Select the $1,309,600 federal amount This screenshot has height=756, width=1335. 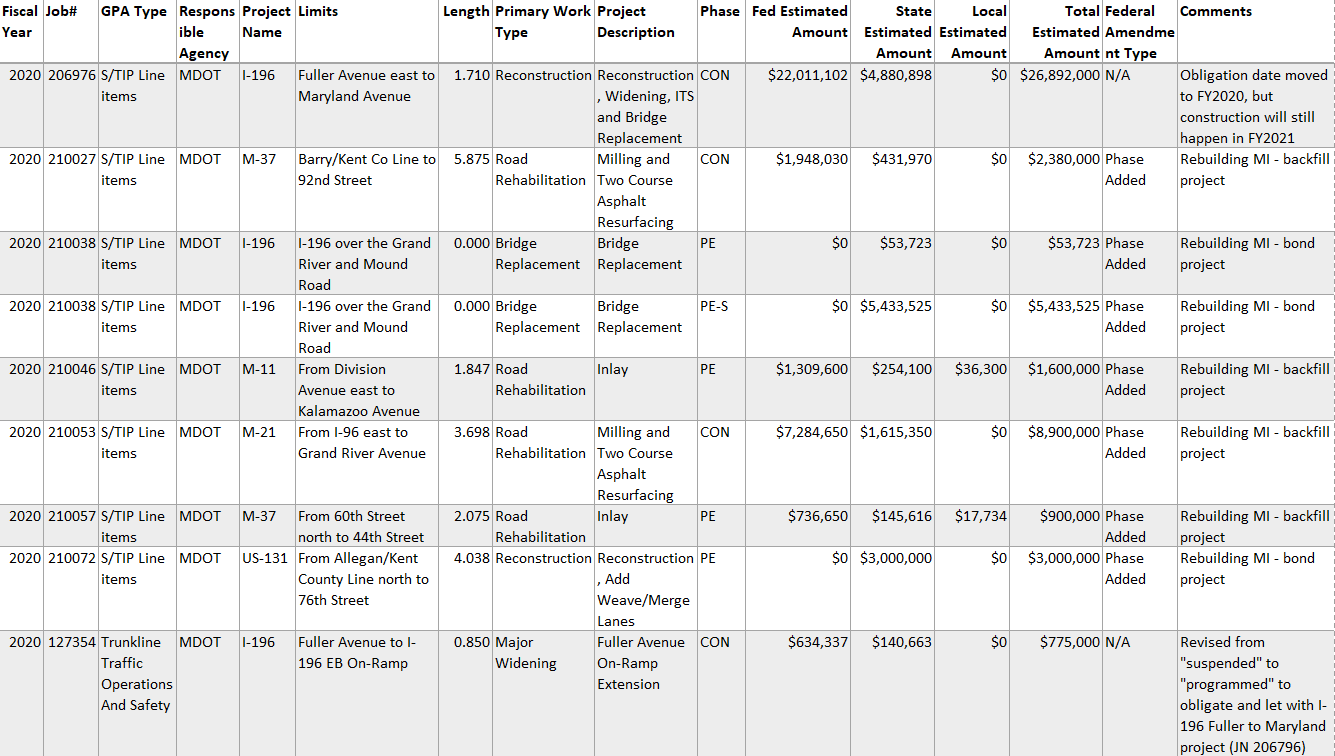811,369
